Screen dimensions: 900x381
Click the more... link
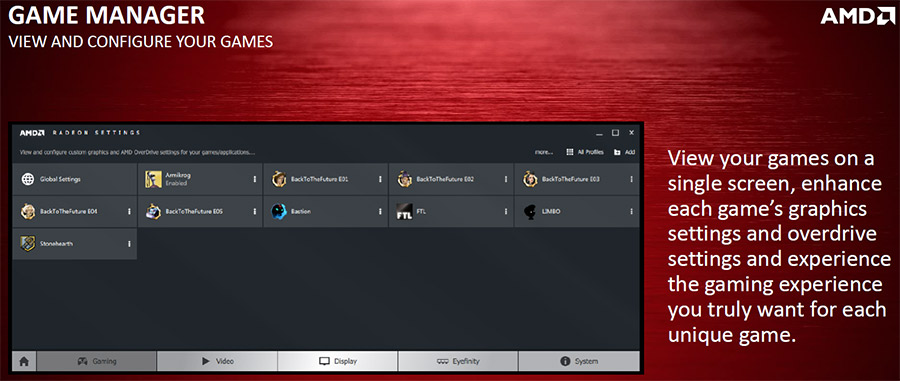(x=544, y=153)
